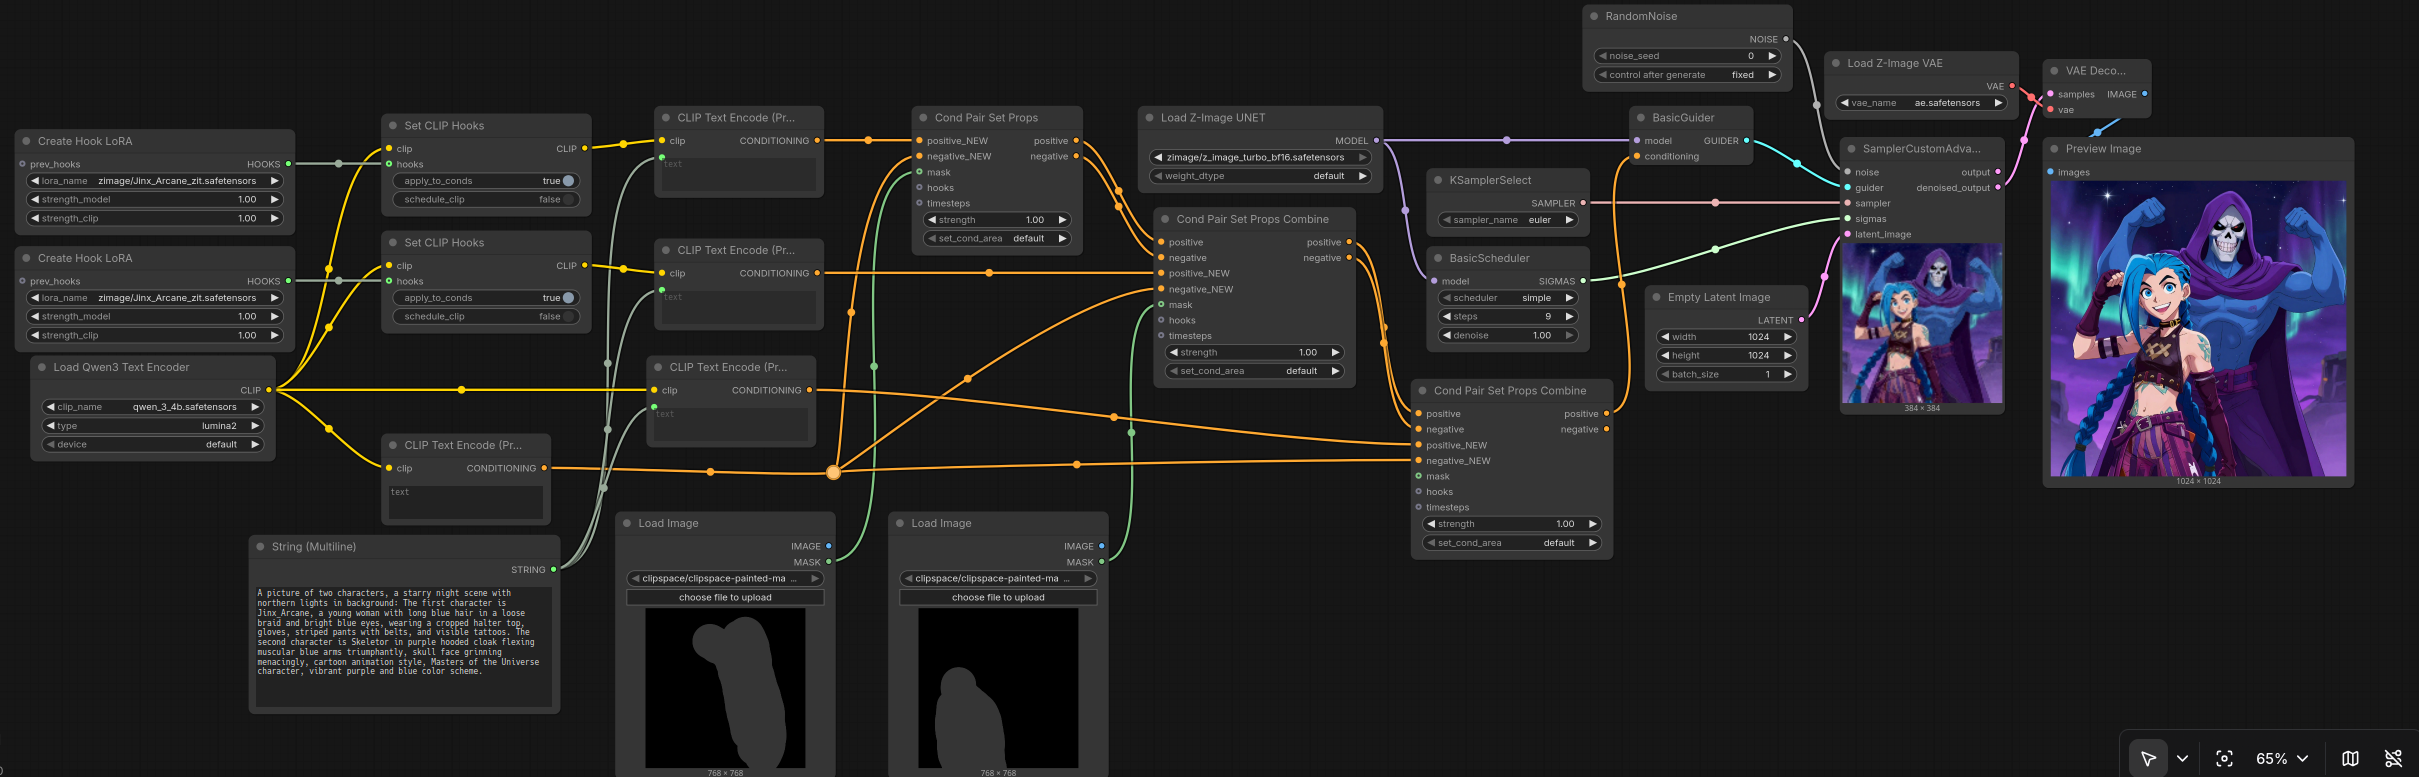Viewport: 2419px width, 777px height.
Task: Click the mask thumbnail in left Load Image
Action: [725, 688]
